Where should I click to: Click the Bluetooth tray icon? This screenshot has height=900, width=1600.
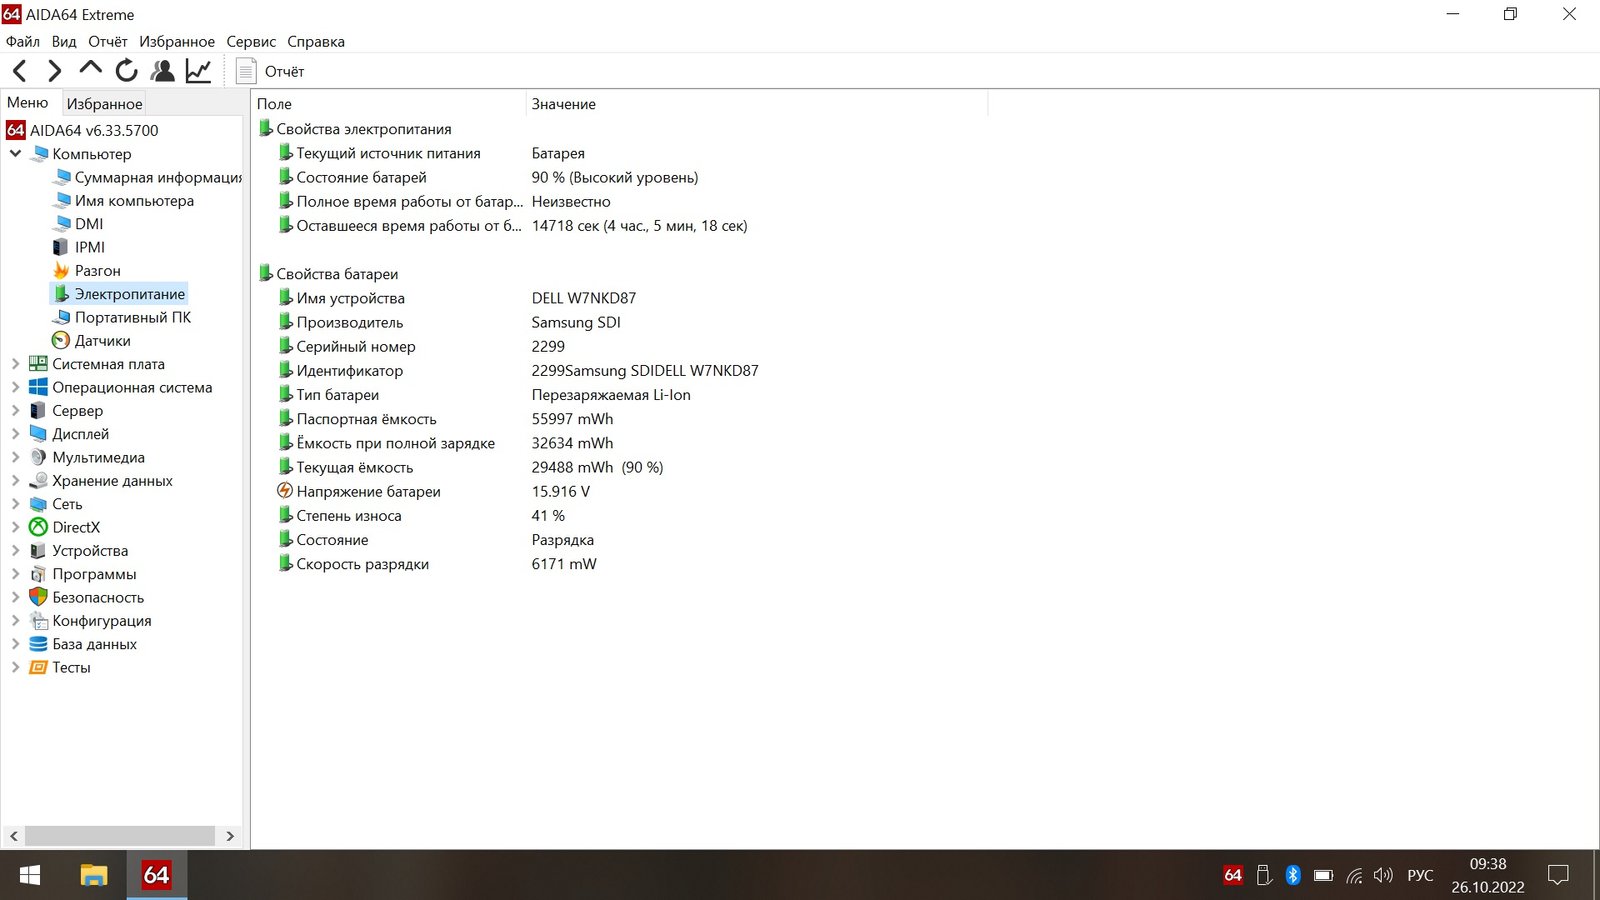1292,875
